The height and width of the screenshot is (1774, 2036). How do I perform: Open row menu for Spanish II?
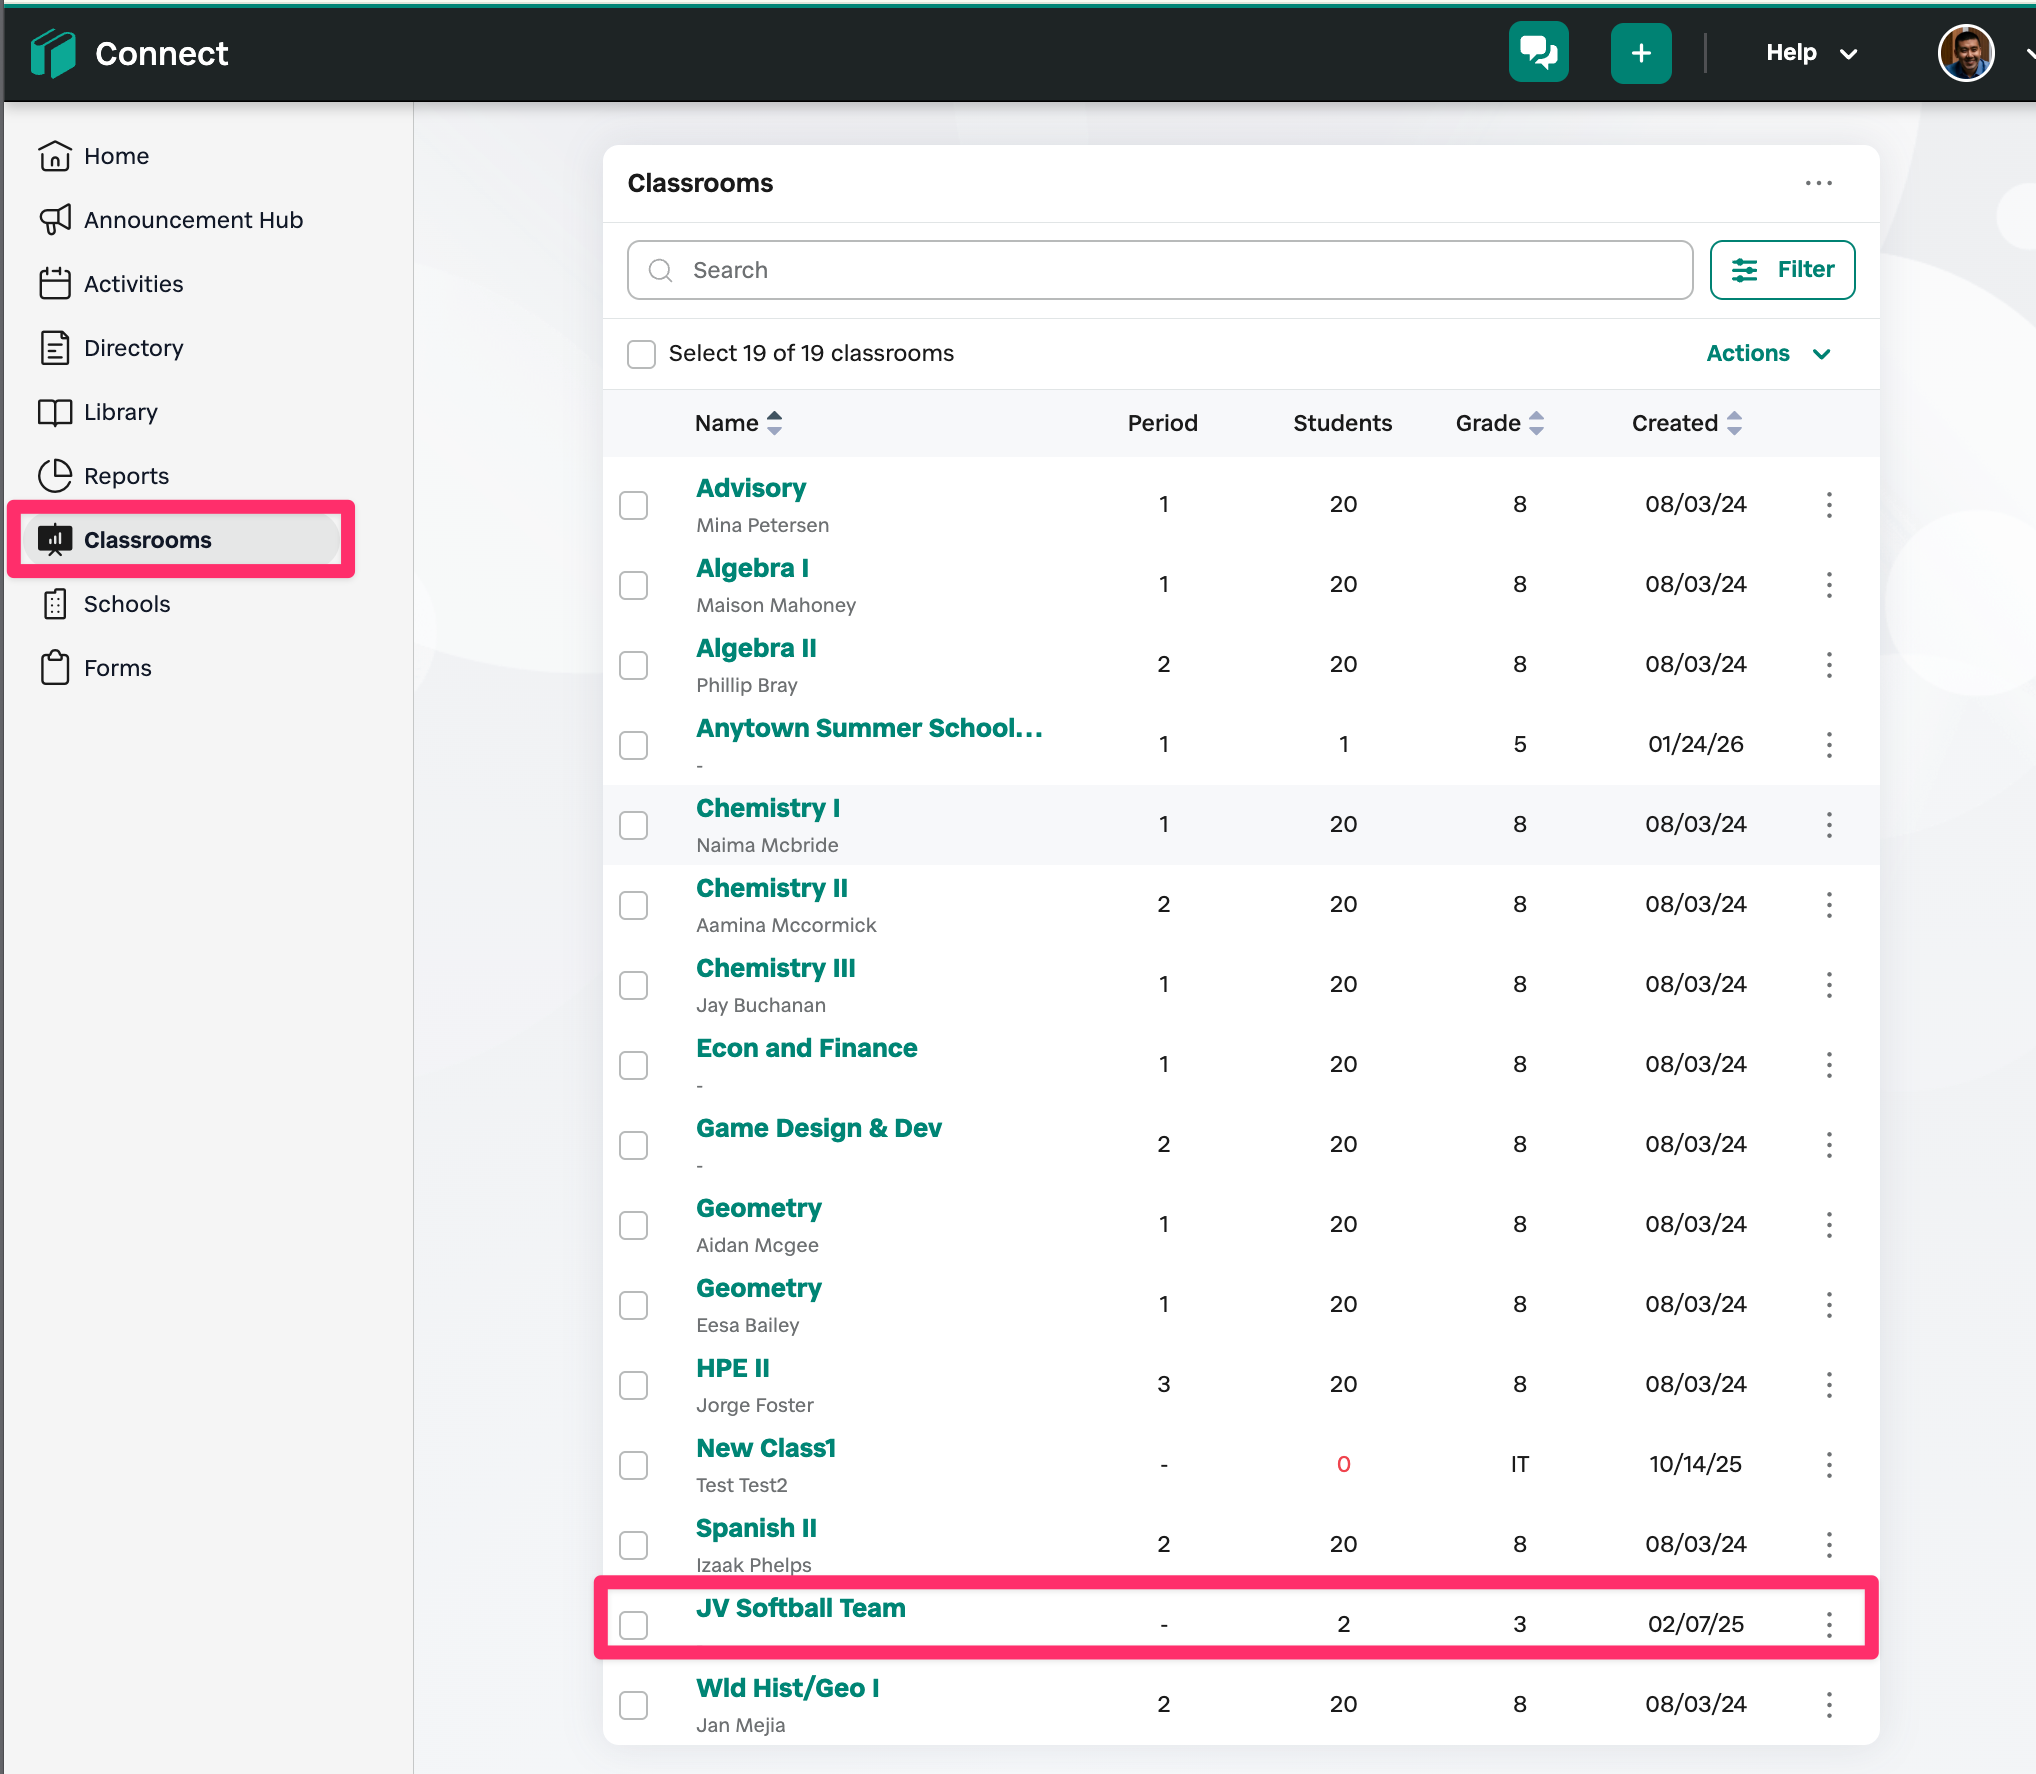tap(1829, 1544)
